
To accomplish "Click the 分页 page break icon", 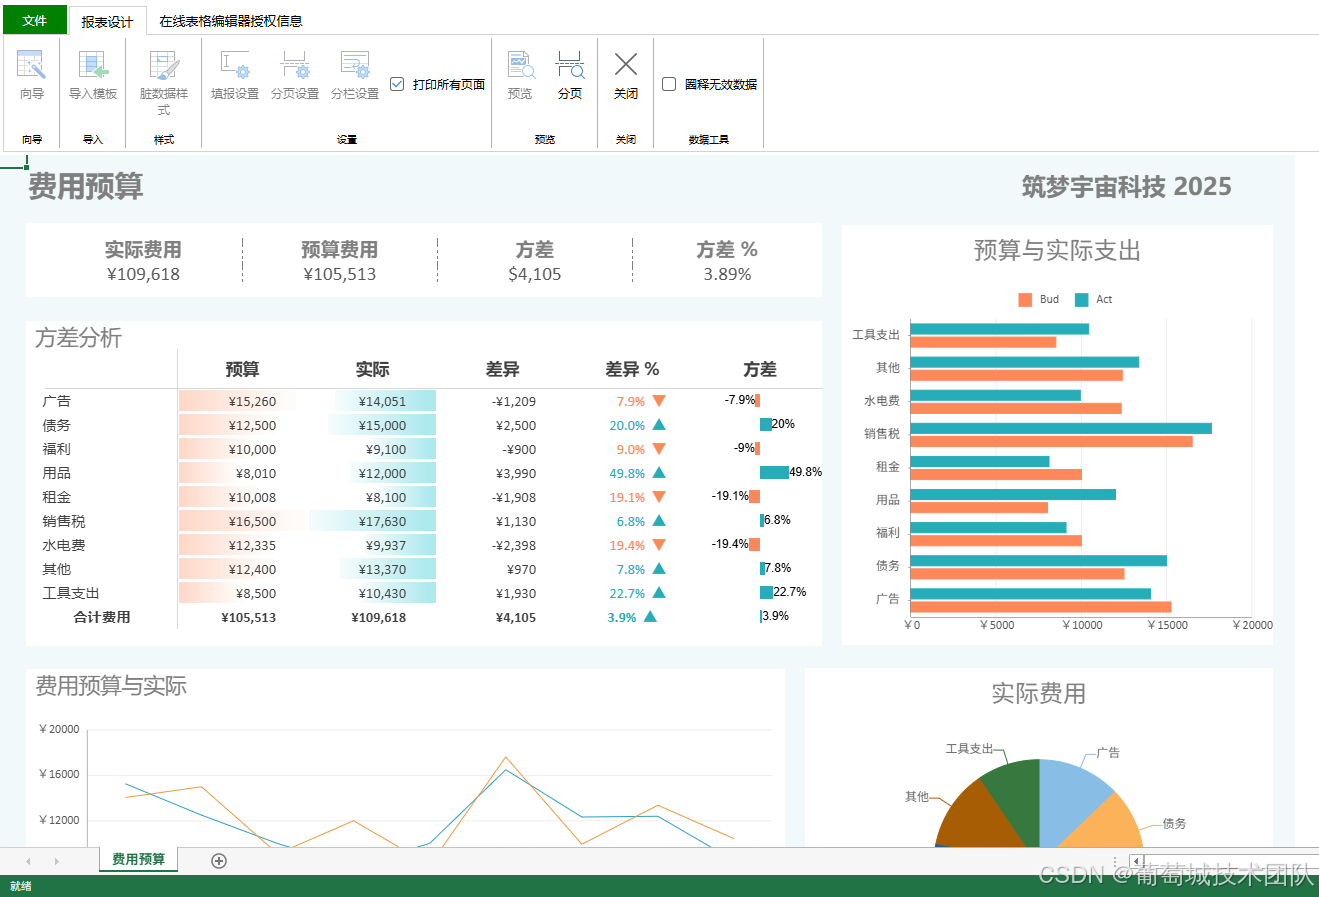I will [x=570, y=66].
